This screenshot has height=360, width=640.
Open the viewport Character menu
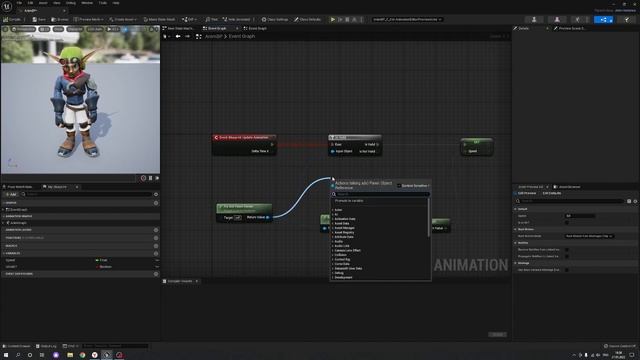75,29
